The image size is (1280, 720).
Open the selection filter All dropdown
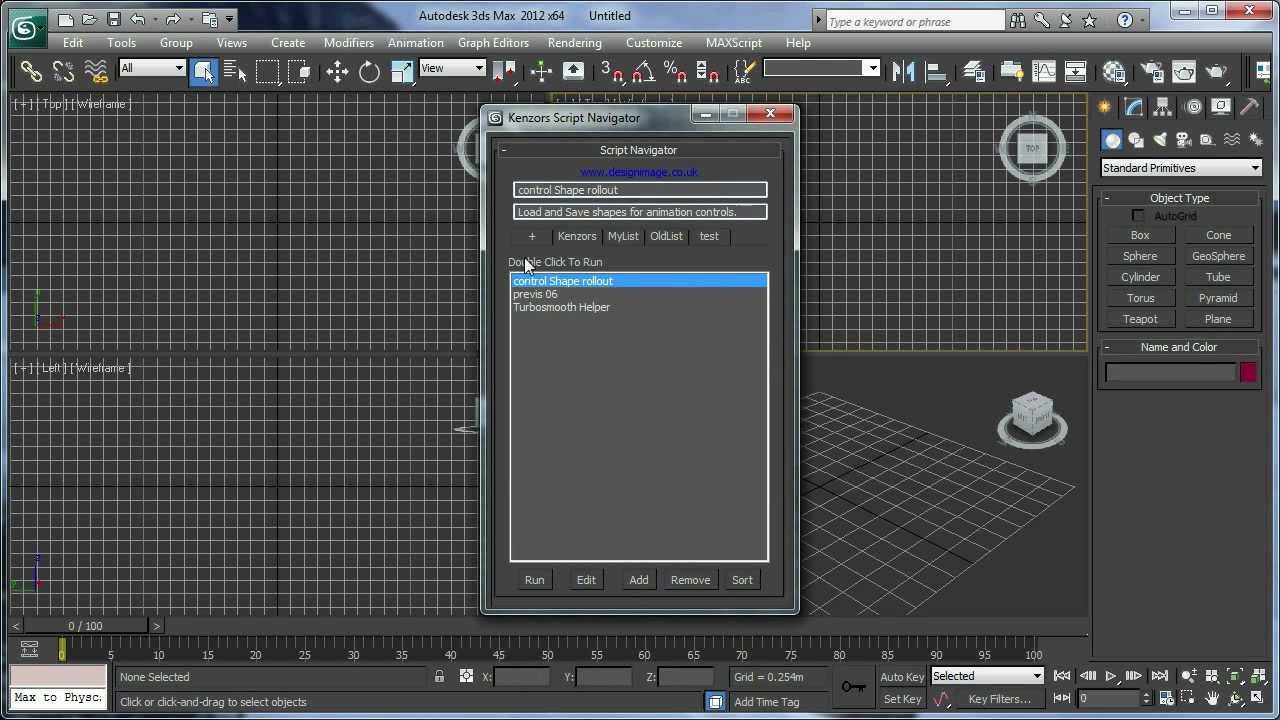[x=153, y=68]
